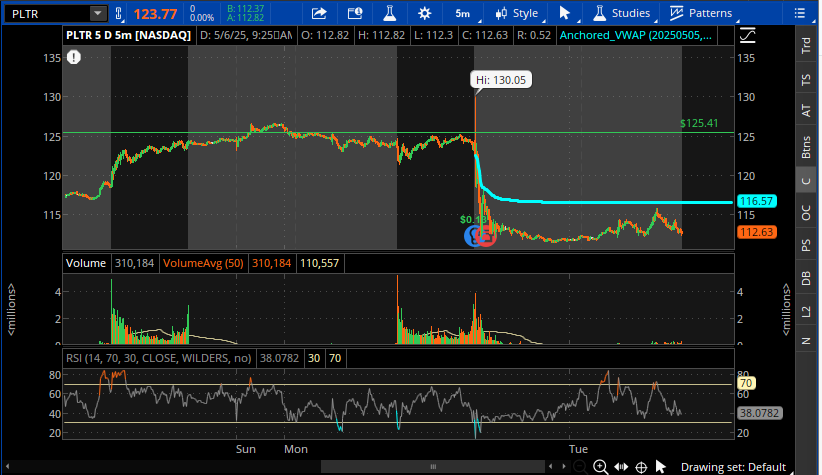Open the 5m timeframe dropdown
The width and height of the screenshot is (822, 475).
[464, 14]
